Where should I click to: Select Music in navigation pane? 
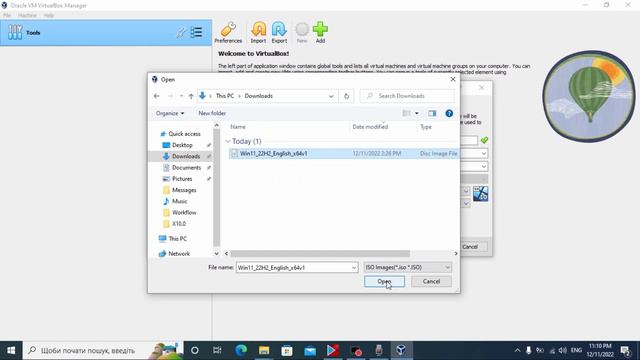[x=179, y=201]
